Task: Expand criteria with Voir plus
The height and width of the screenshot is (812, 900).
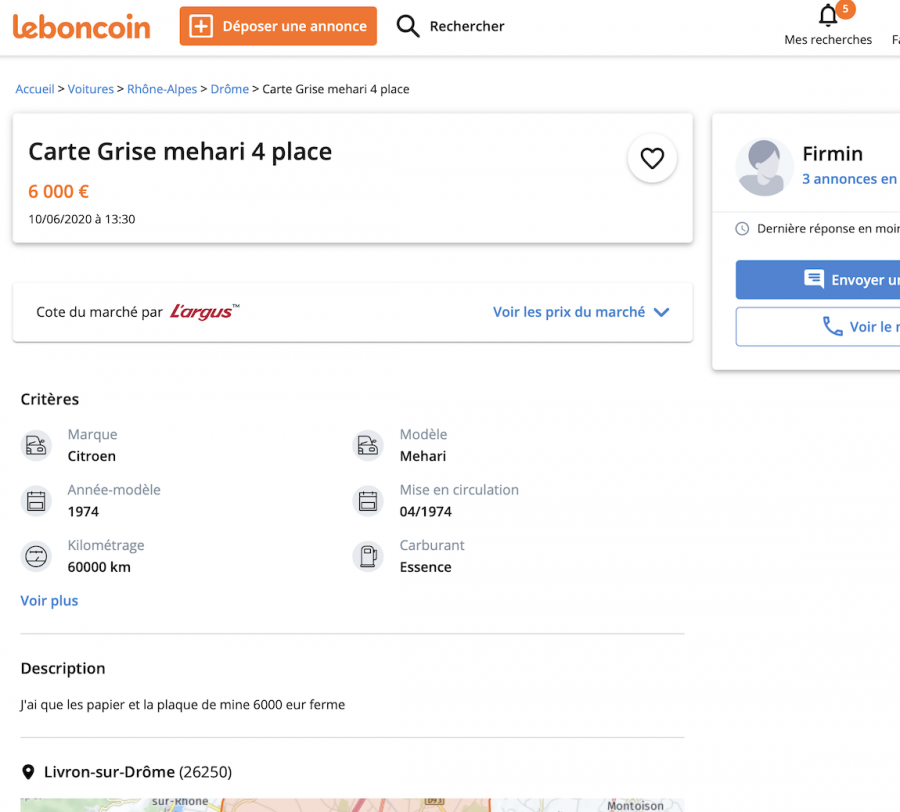Action: (x=49, y=601)
